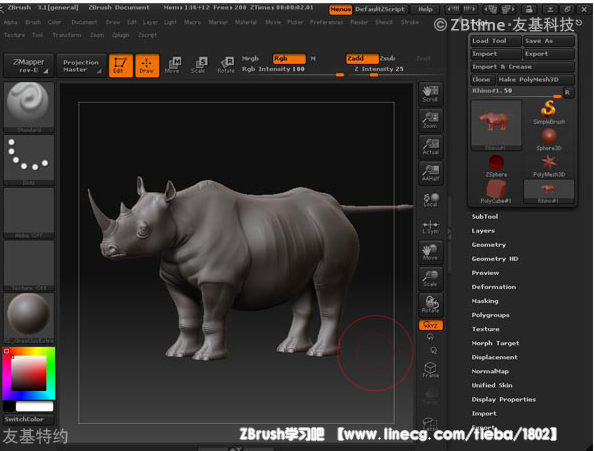The image size is (594, 451).
Task: Toggle the Menus button
Action: pos(340,9)
